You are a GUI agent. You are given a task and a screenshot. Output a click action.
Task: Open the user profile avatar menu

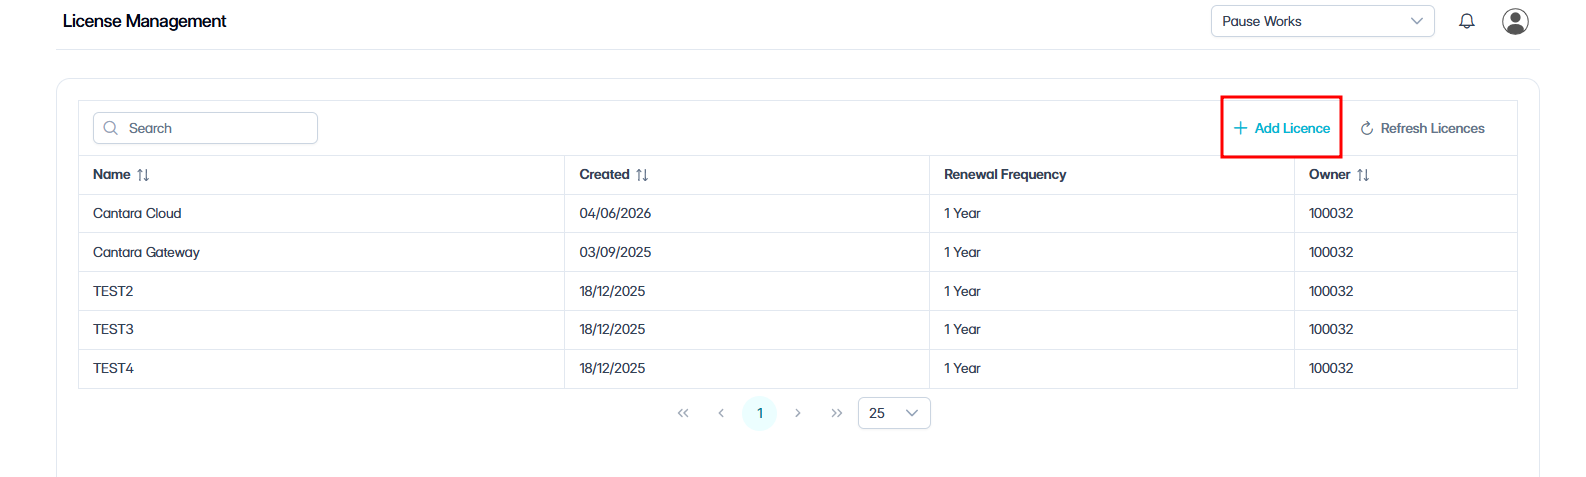1515,21
